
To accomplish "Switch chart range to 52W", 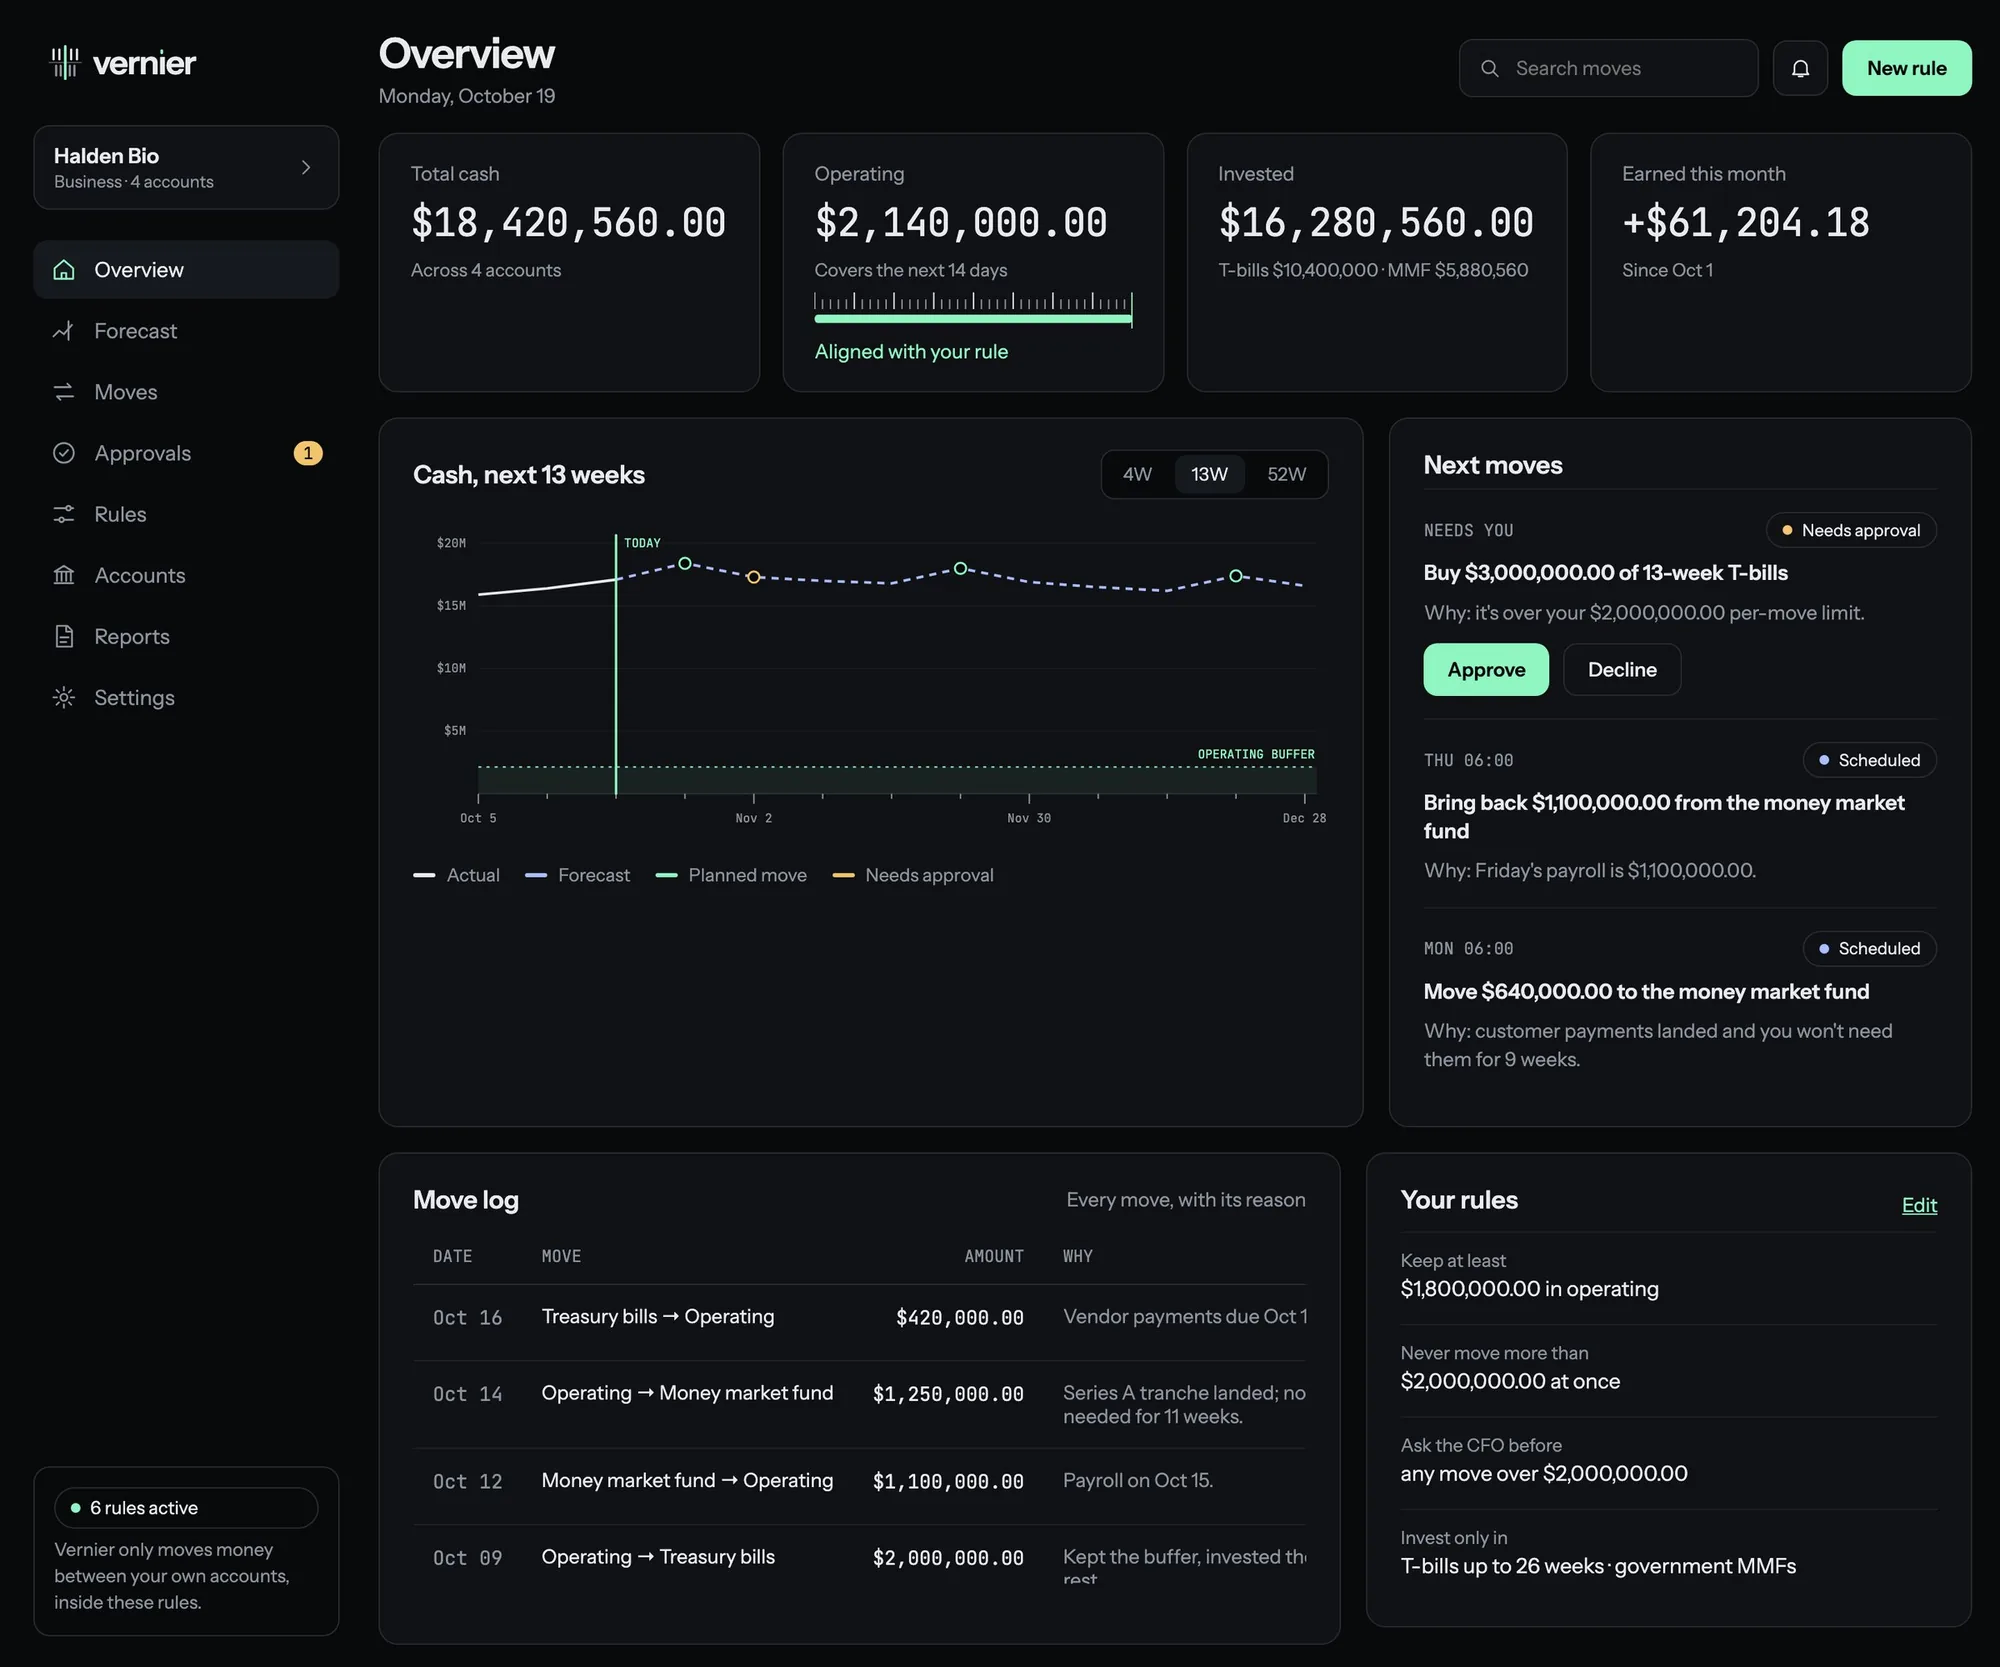I will tap(1286, 474).
